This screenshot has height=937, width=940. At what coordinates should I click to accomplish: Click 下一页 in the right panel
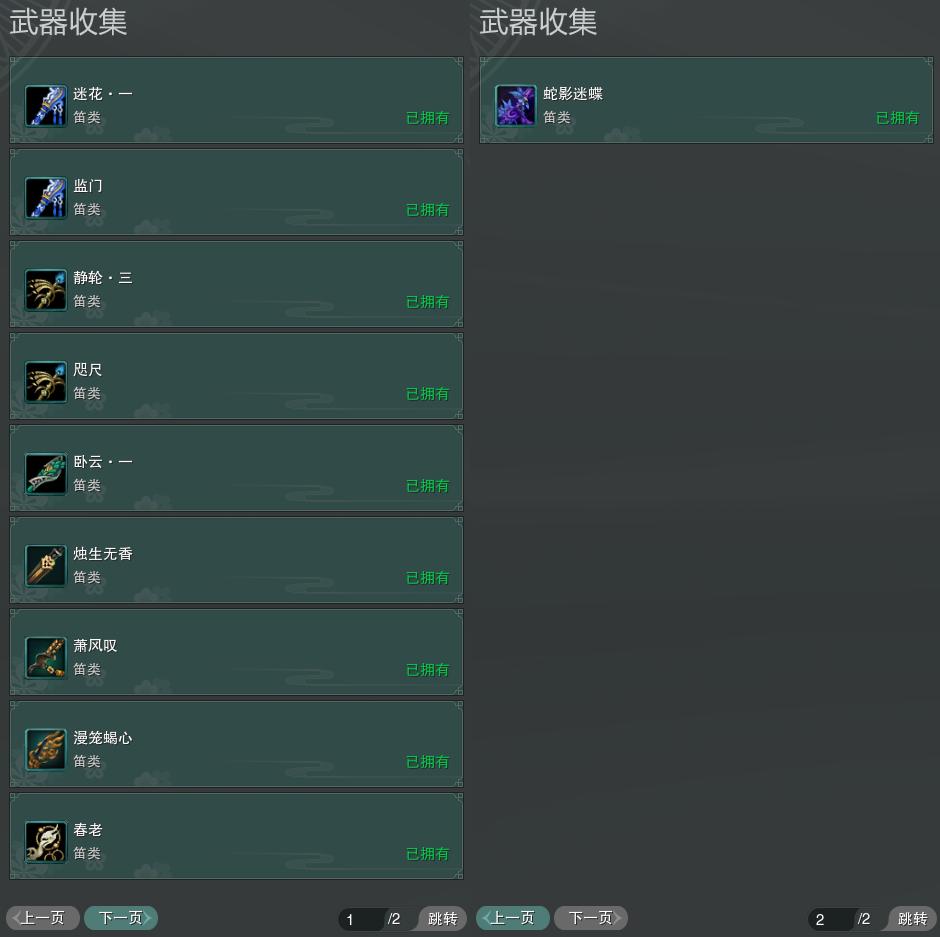[x=591, y=918]
